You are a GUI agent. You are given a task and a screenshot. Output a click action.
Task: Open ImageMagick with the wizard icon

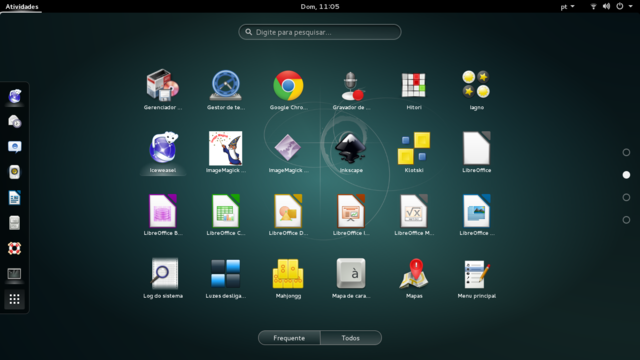225,148
